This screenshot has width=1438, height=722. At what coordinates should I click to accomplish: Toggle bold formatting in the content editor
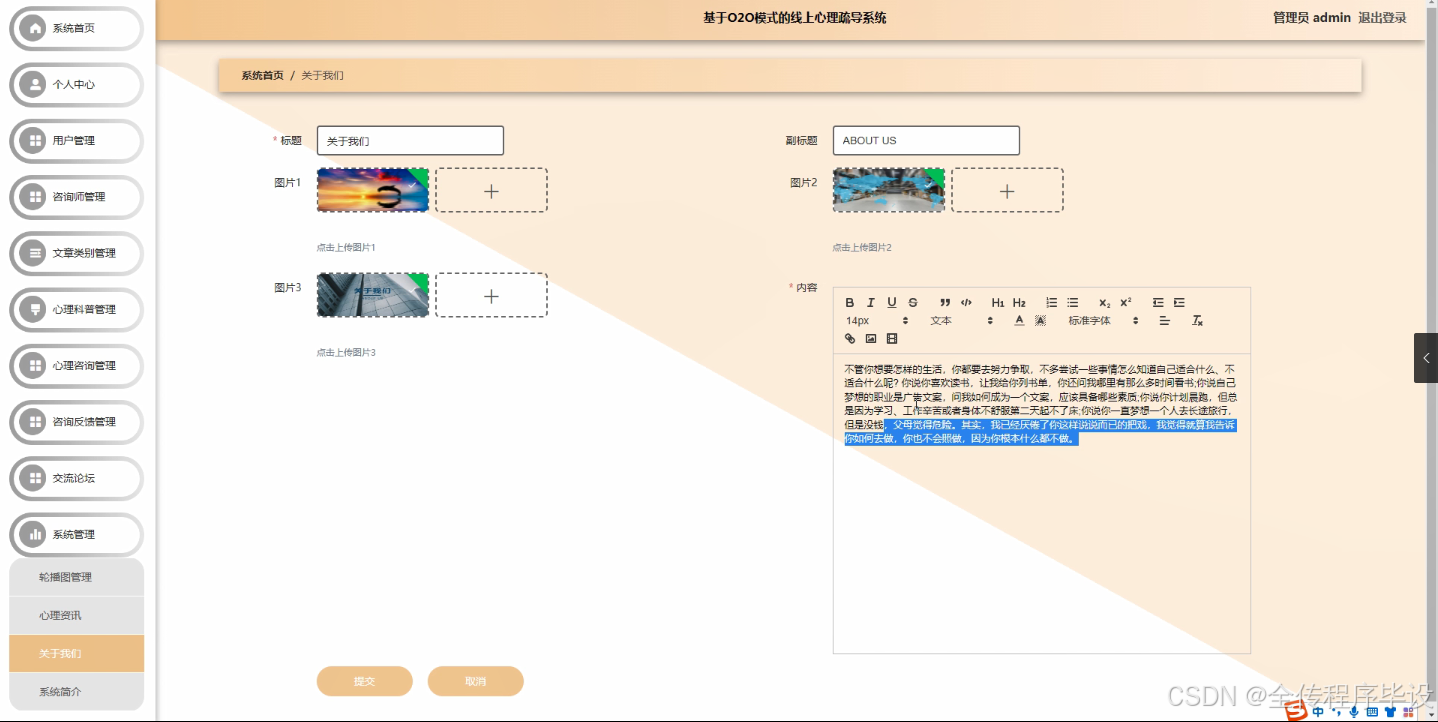click(850, 302)
